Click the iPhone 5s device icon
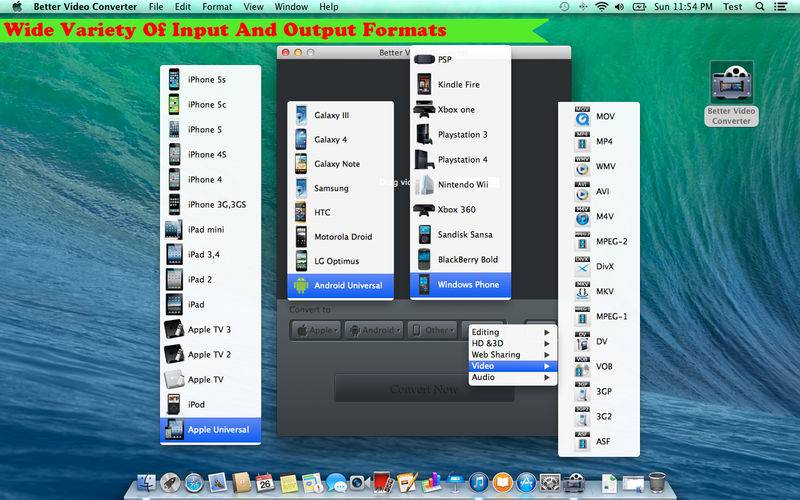 point(174,79)
